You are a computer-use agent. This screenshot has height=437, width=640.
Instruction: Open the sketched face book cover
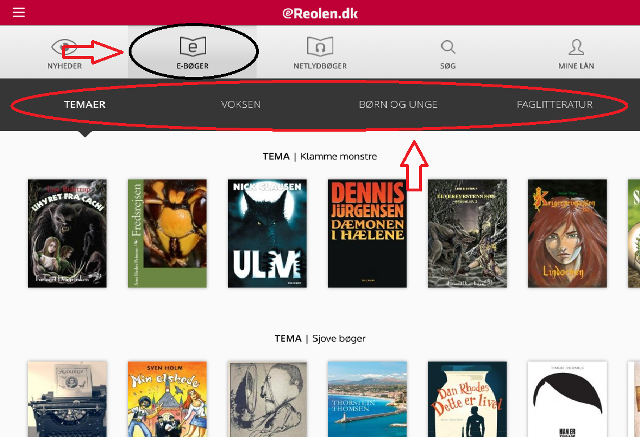coord(267,399)
